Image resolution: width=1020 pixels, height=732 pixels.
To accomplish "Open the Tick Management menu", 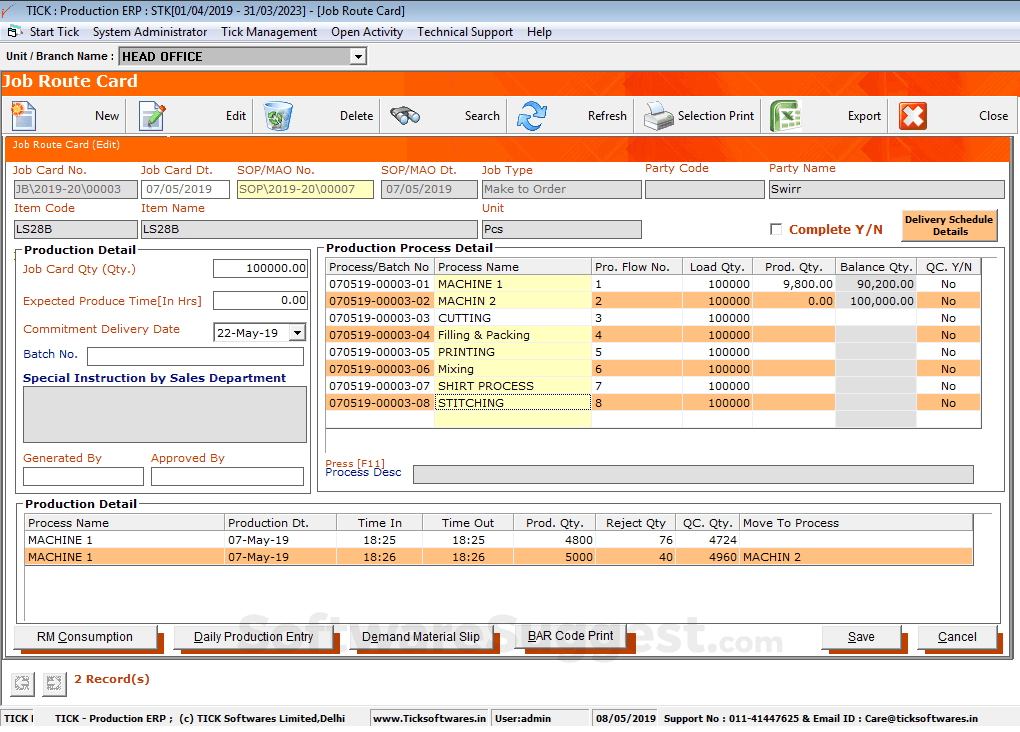I will coord(268,31).
